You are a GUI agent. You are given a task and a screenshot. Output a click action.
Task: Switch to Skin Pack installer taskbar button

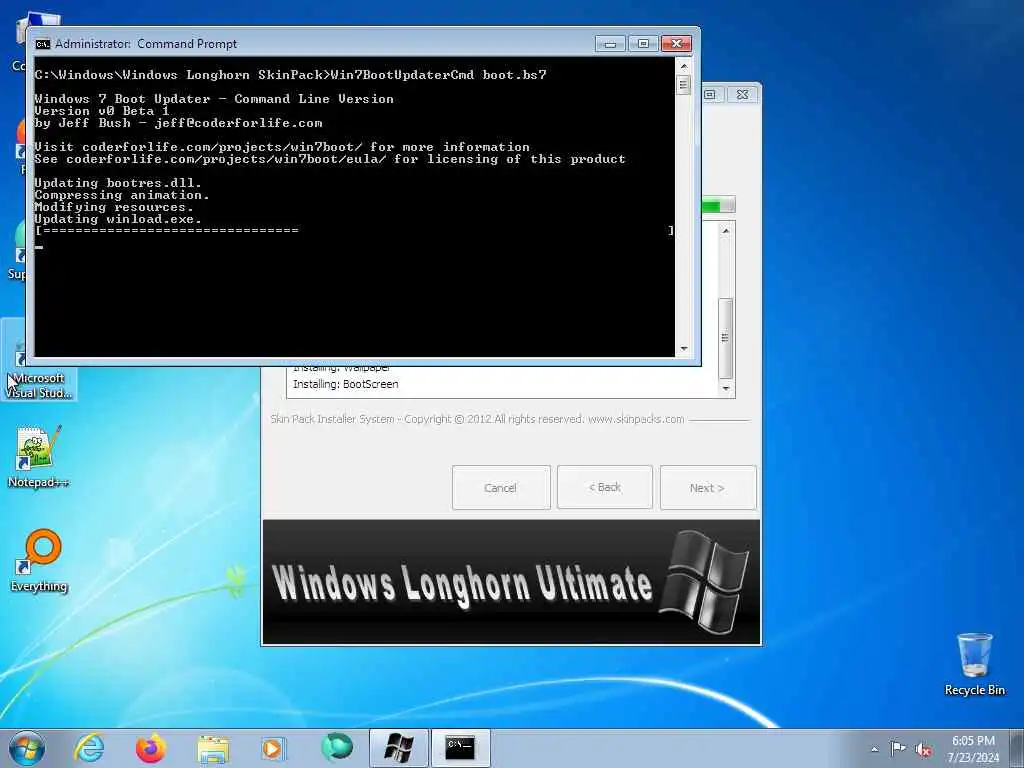pos(398,748)
